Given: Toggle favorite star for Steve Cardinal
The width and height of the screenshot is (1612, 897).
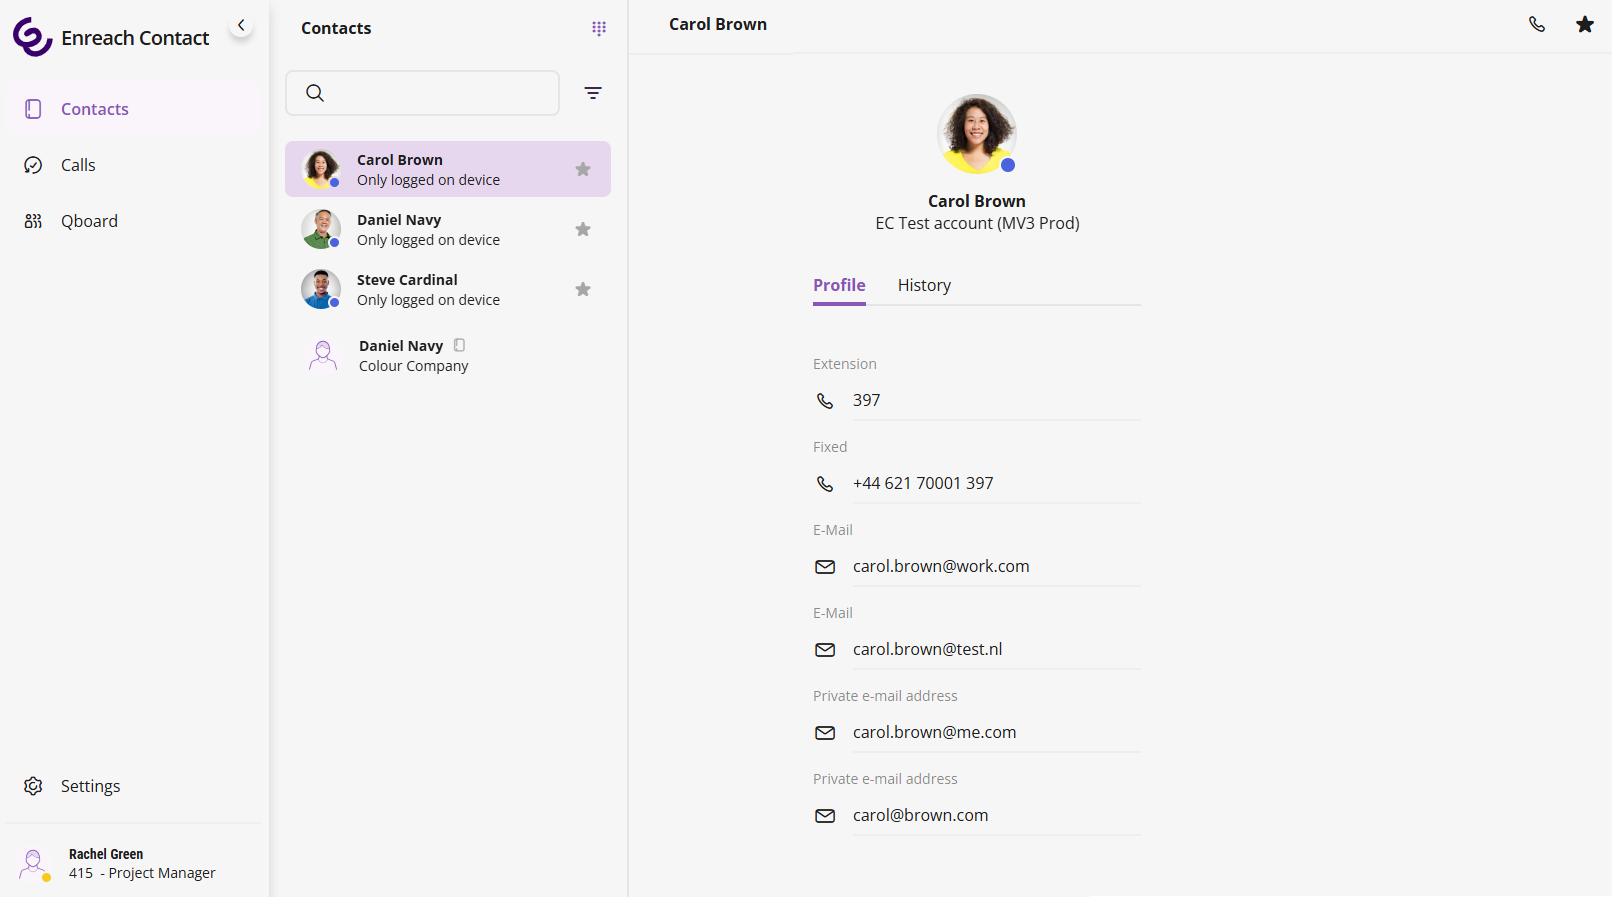Looking at the screenshot, I should pos(583,289).
